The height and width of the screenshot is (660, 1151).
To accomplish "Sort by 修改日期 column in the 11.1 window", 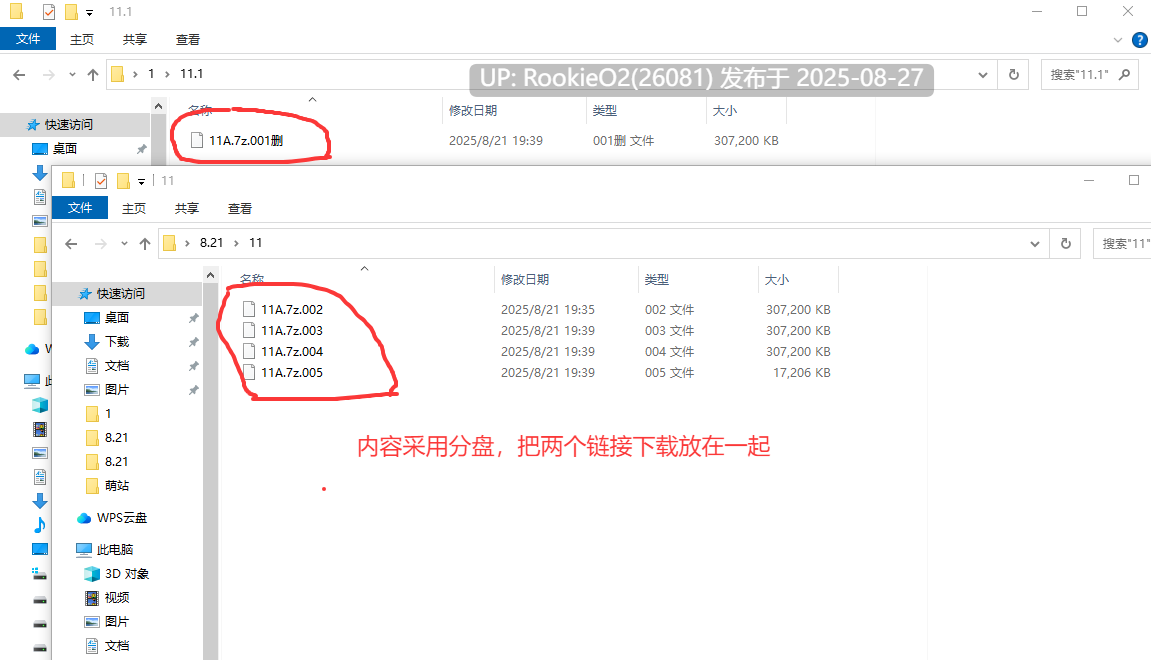I will point(473,111).
